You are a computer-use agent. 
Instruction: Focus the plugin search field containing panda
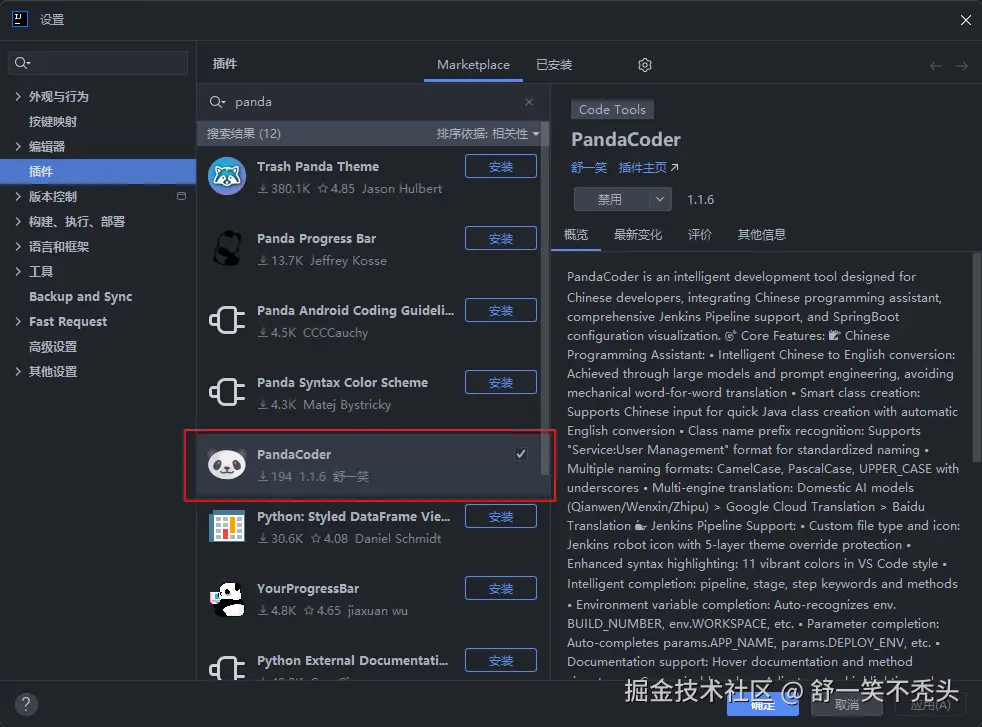coord(373,101)
